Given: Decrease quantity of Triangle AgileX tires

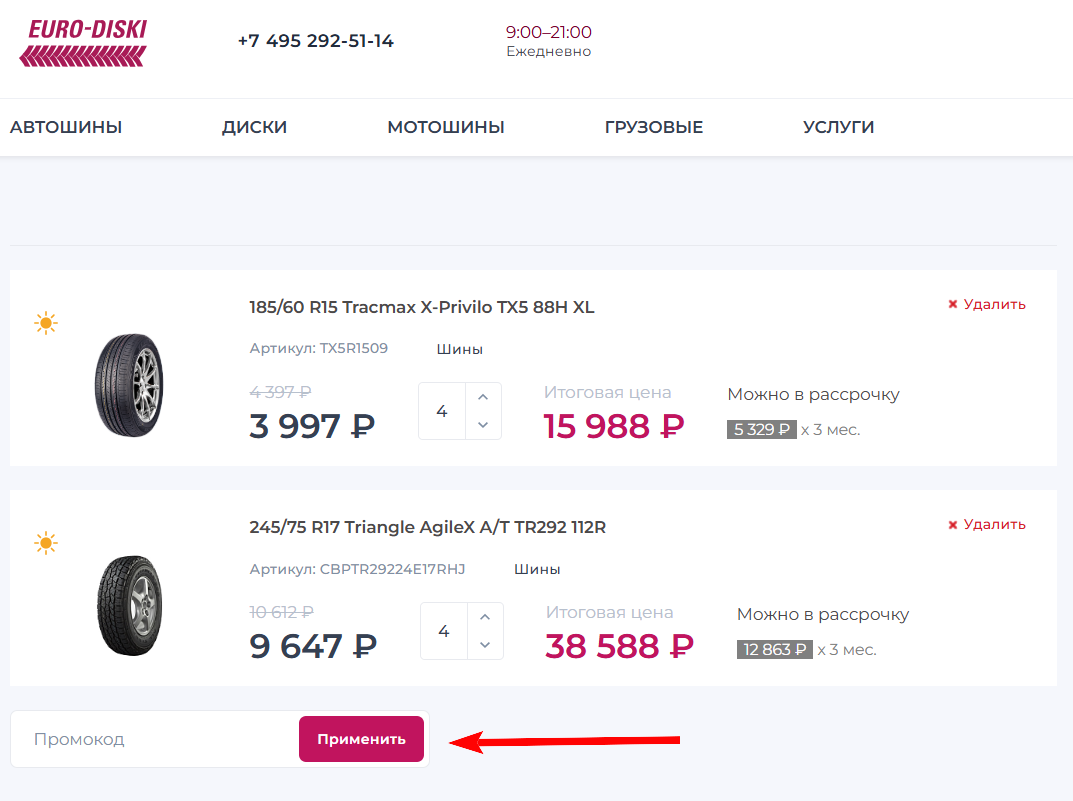Looking at the screenshot, I should tap(485, 645).
